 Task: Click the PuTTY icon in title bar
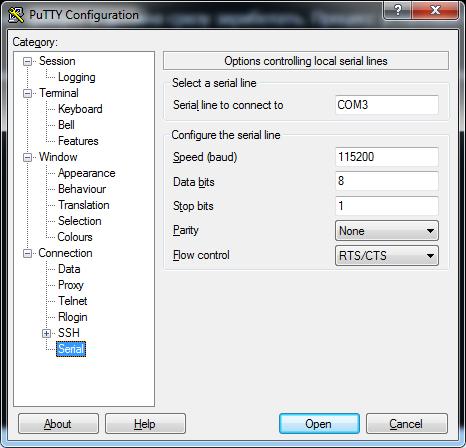pyautogui.click(x=16, y=15)
